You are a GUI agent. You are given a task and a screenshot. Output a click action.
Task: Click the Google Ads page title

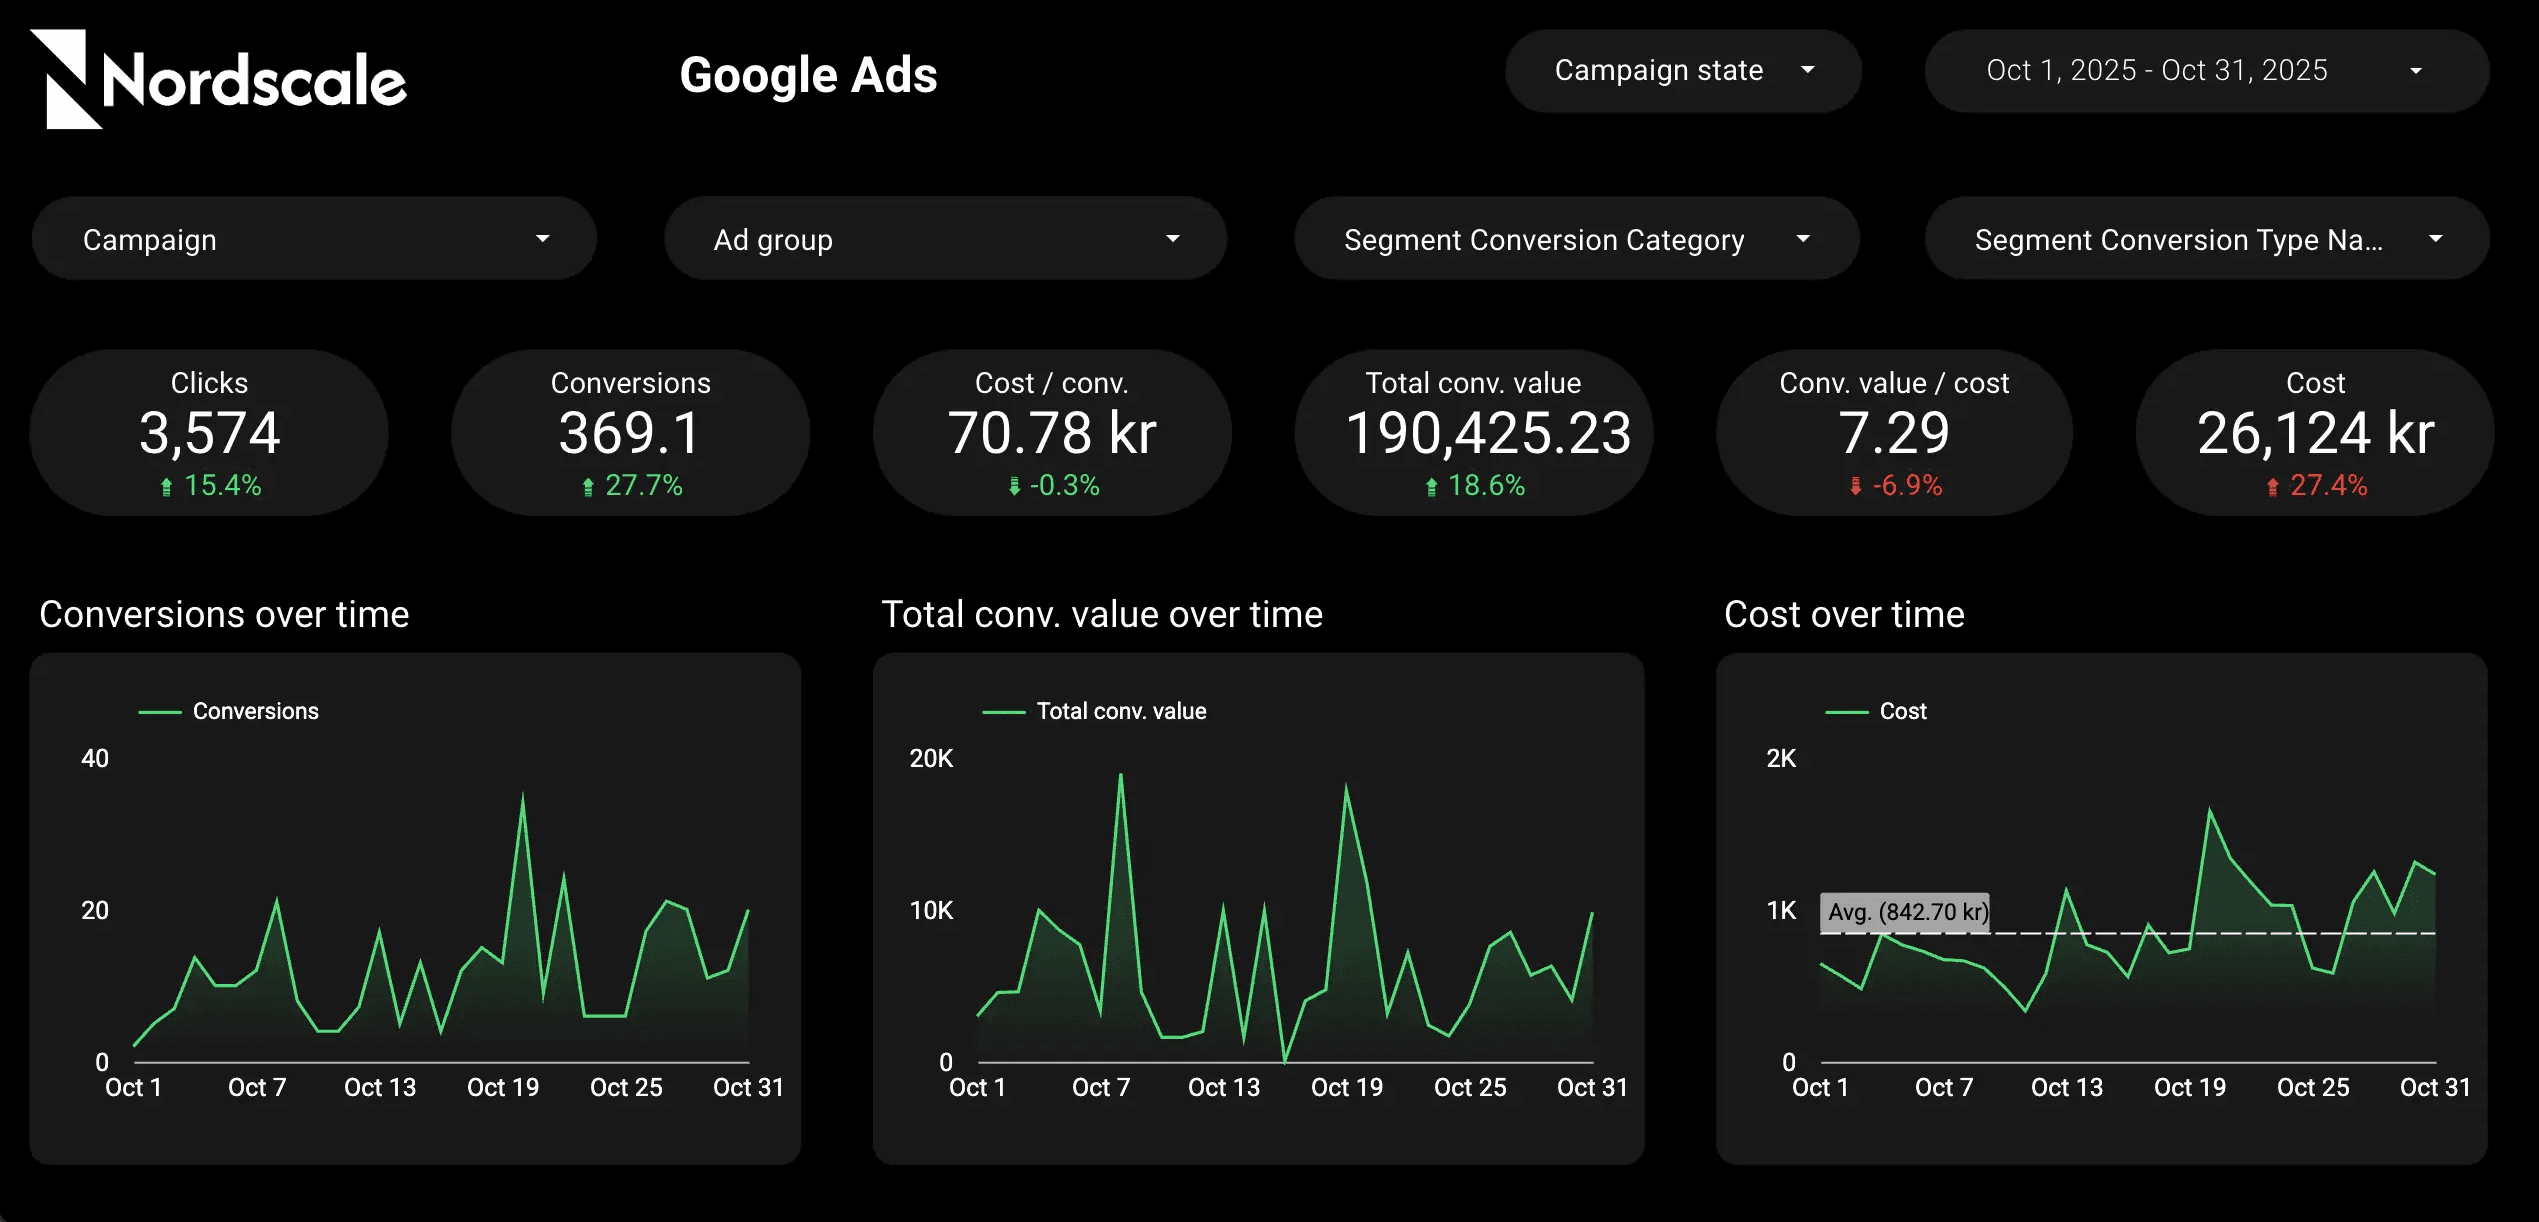coord(808,75)
